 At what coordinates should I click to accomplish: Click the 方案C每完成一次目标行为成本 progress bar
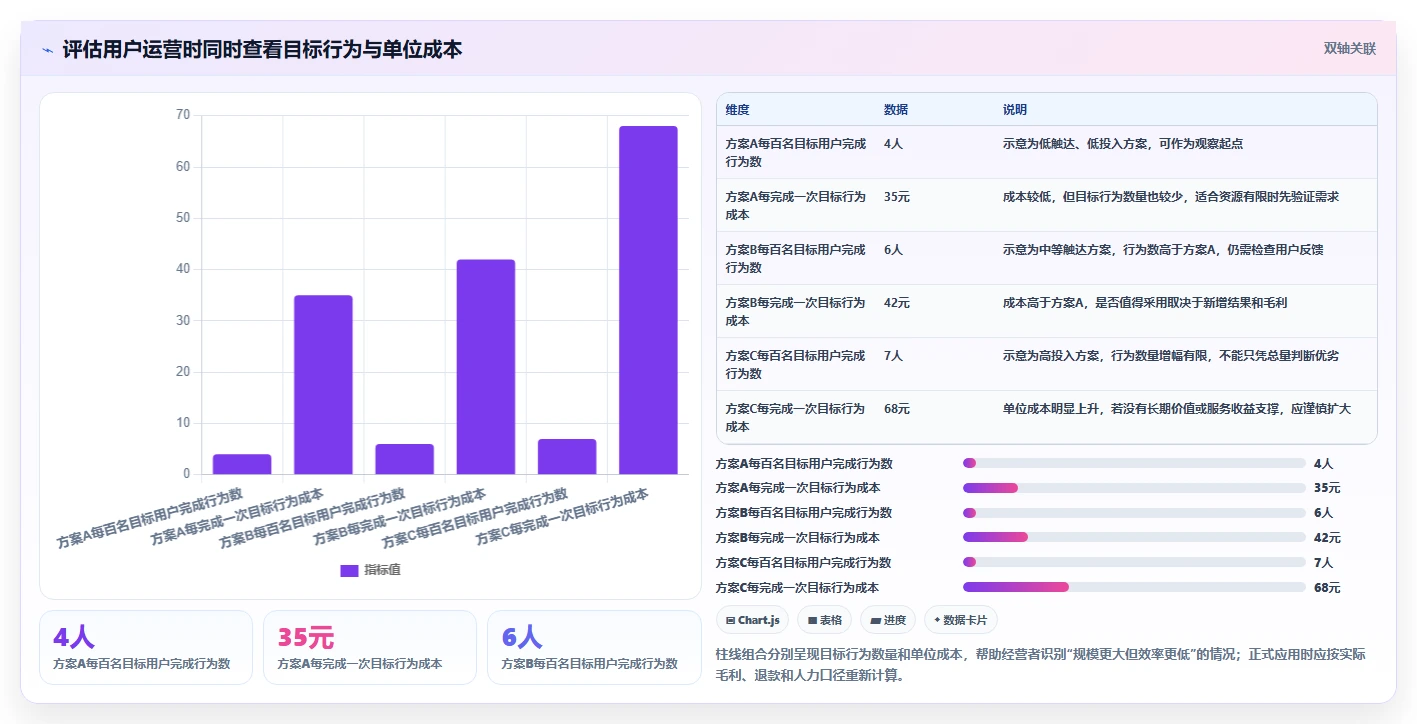click(1134, 587)
